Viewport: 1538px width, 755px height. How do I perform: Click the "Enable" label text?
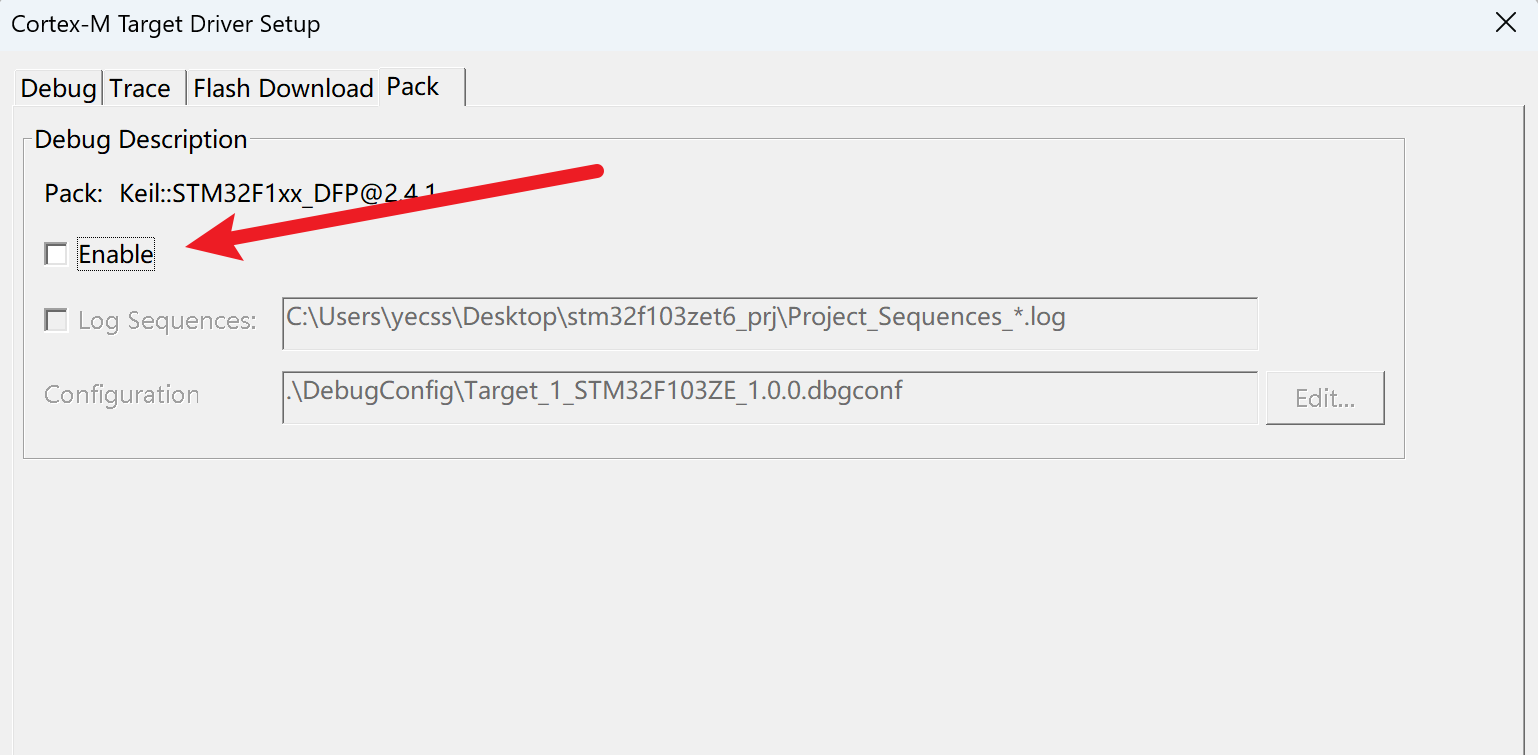tap(116, 255)
